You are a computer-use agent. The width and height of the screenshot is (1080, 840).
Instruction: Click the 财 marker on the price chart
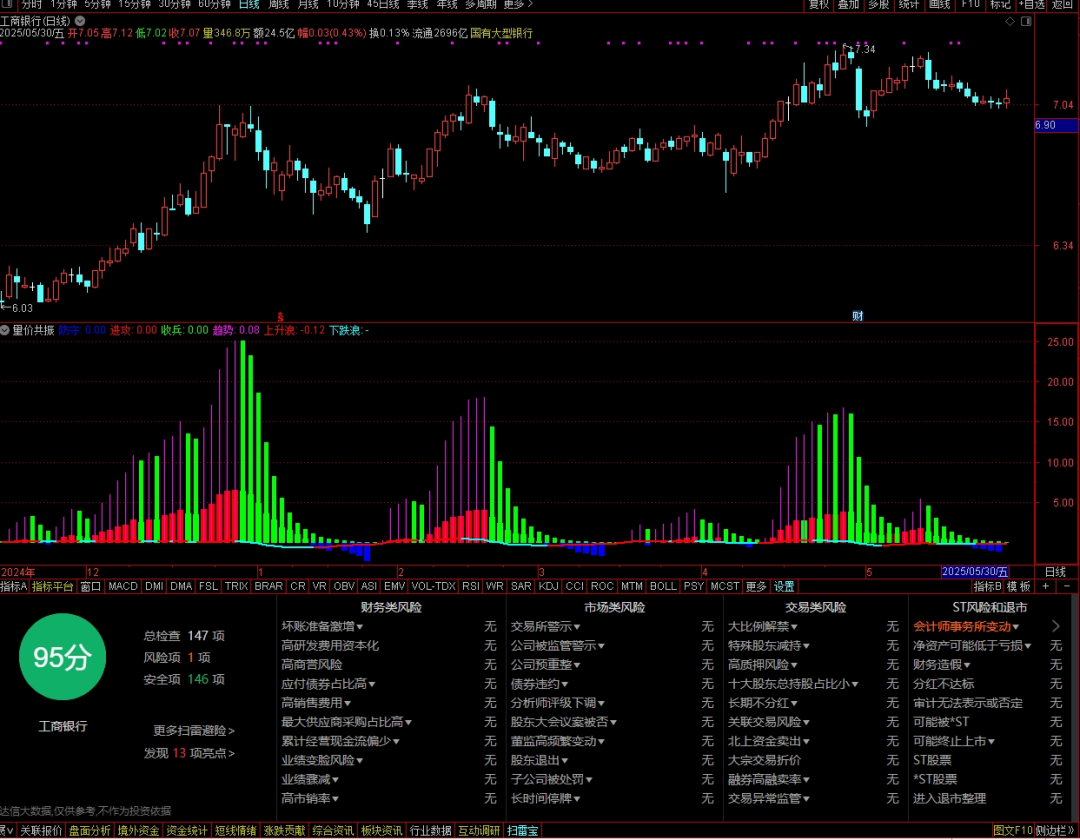click(x=858, y=316)
